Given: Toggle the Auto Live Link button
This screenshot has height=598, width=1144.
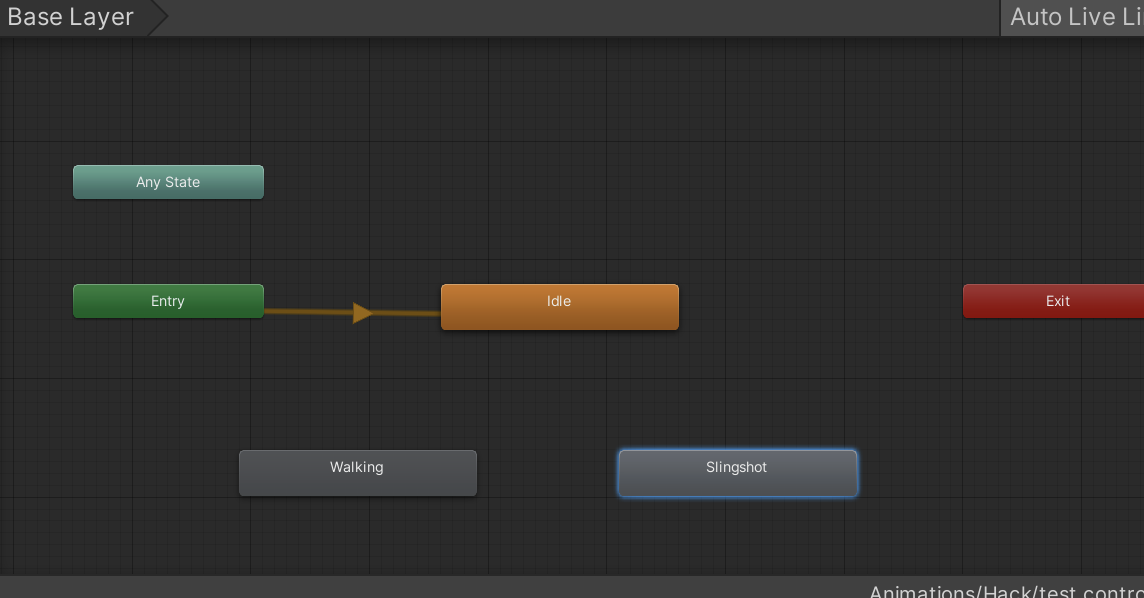Looking at the screenshot, I should coord(1074,18).
